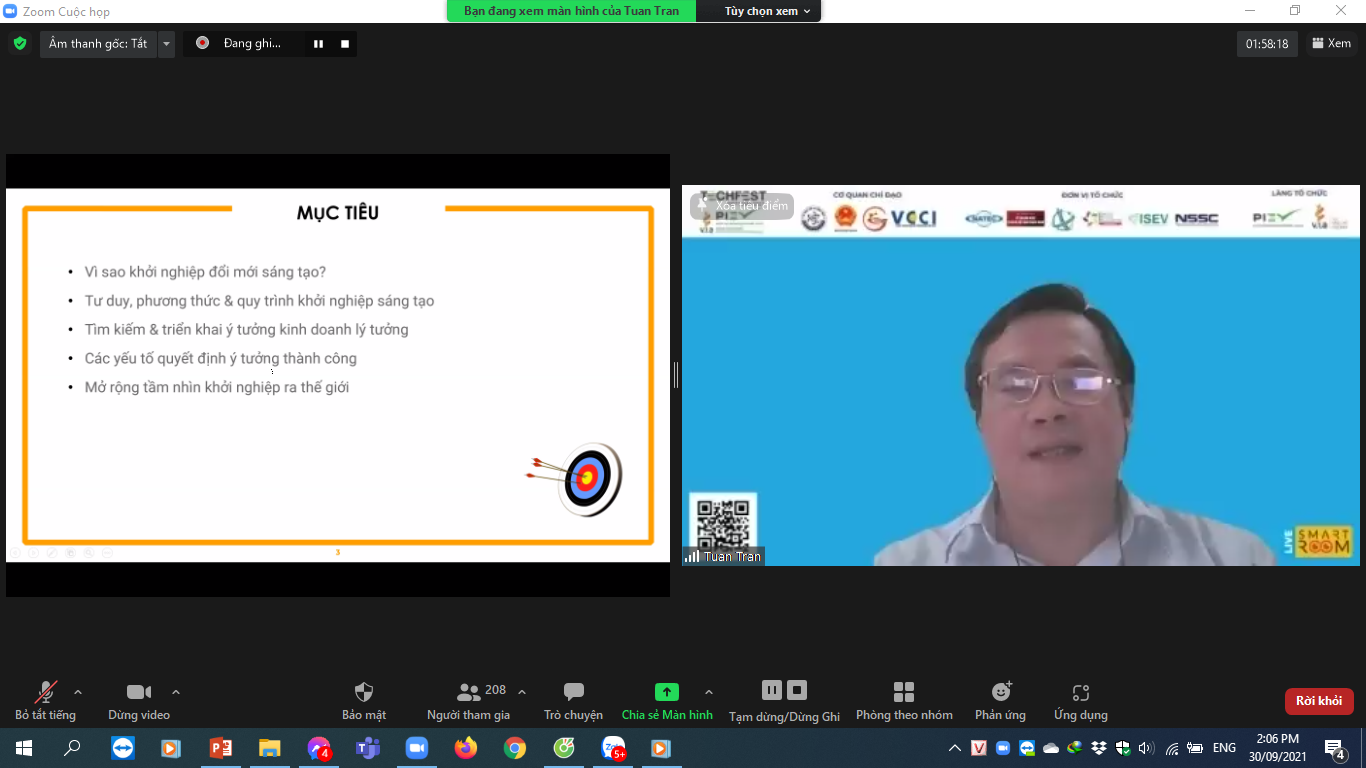Viewport: 1366px width, 768px height.
Task: Toggle original sound "Âm thanh gốc: Tắt"
Action: pos(98,44)
